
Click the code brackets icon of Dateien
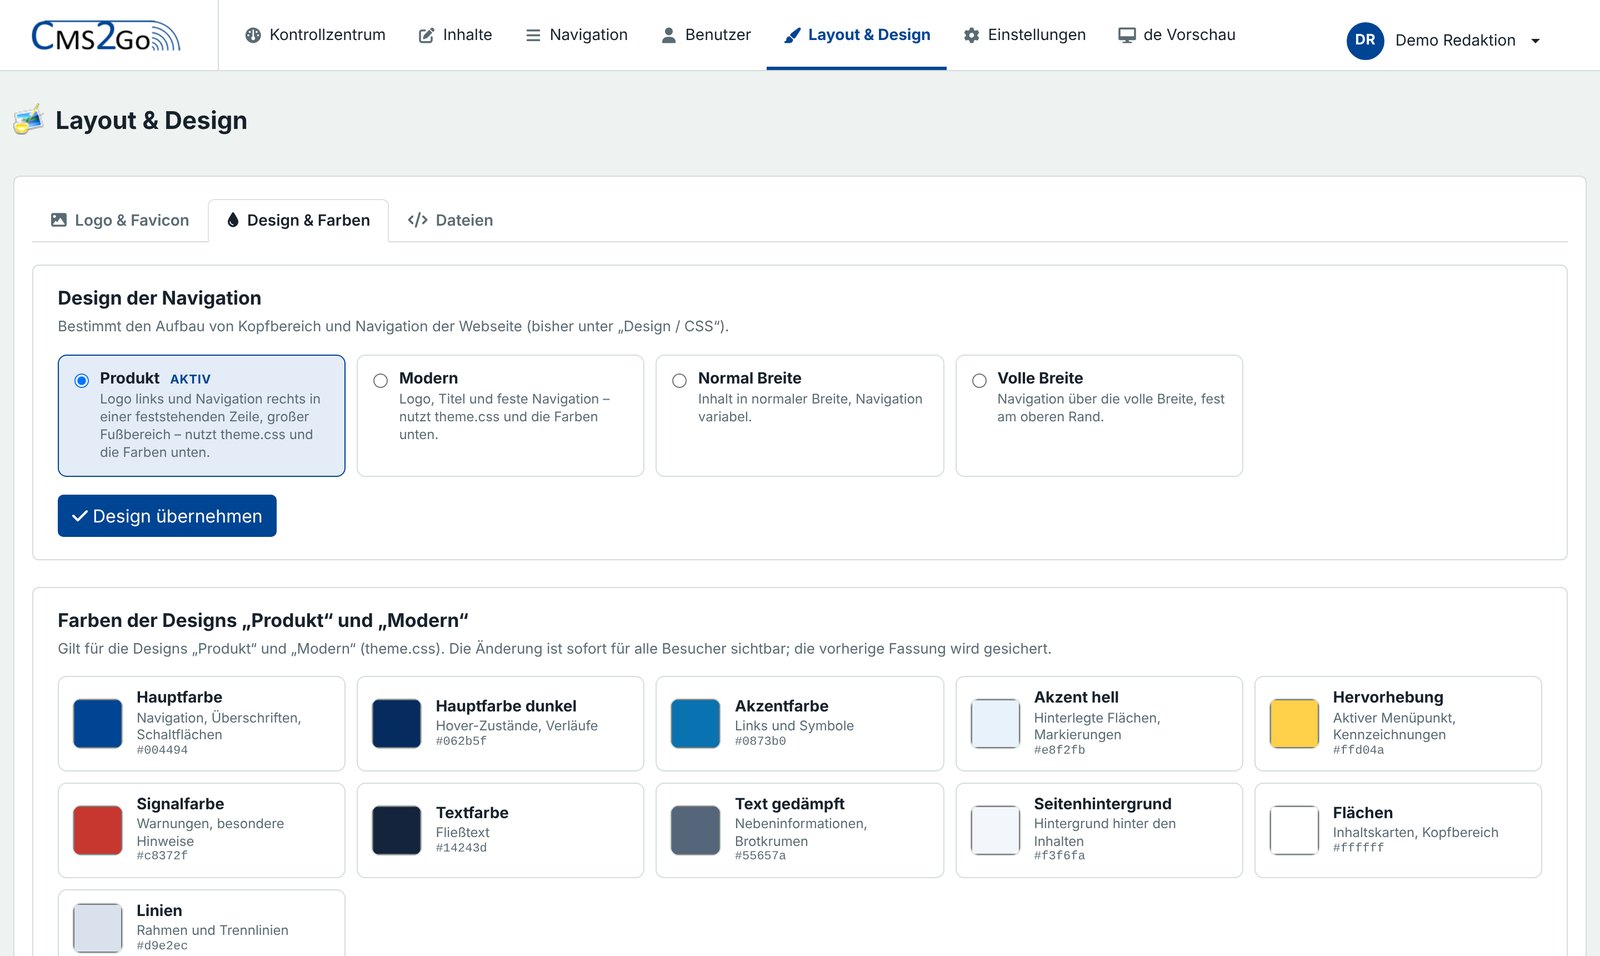[x=418, y=220]
